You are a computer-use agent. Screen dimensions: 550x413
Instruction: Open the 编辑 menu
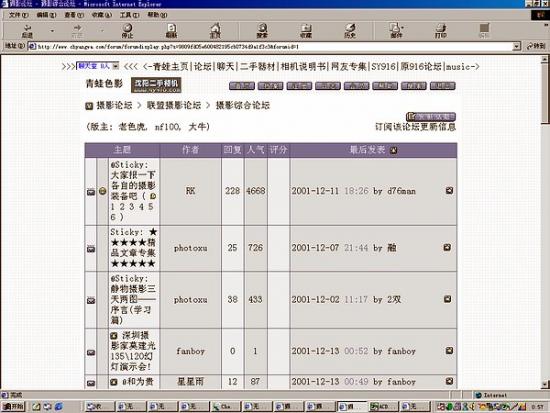(46, 15)
